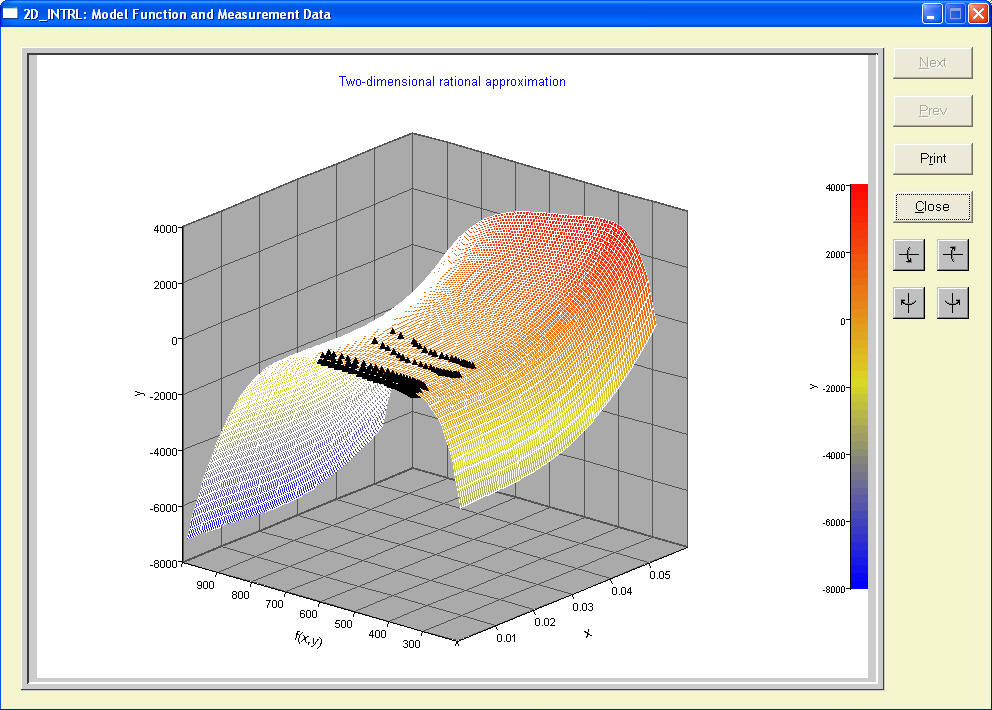Minimize the 2D_INTRL window
992x710 pixels.
932,14
